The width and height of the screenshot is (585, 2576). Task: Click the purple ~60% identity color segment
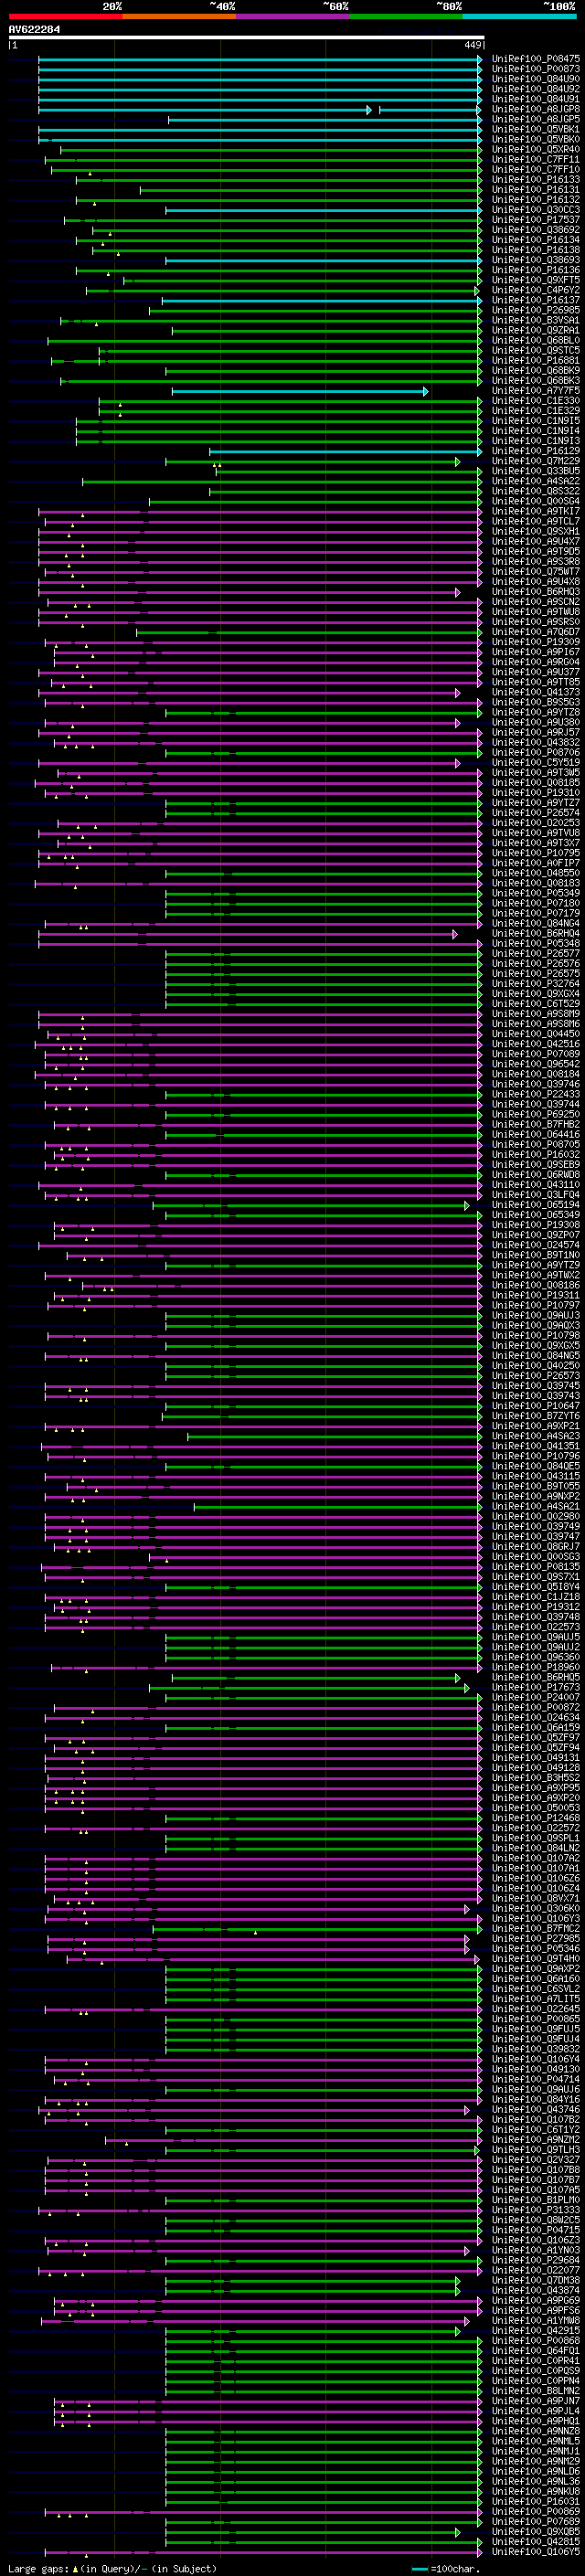pyautogui.click(x=293, y=17)
